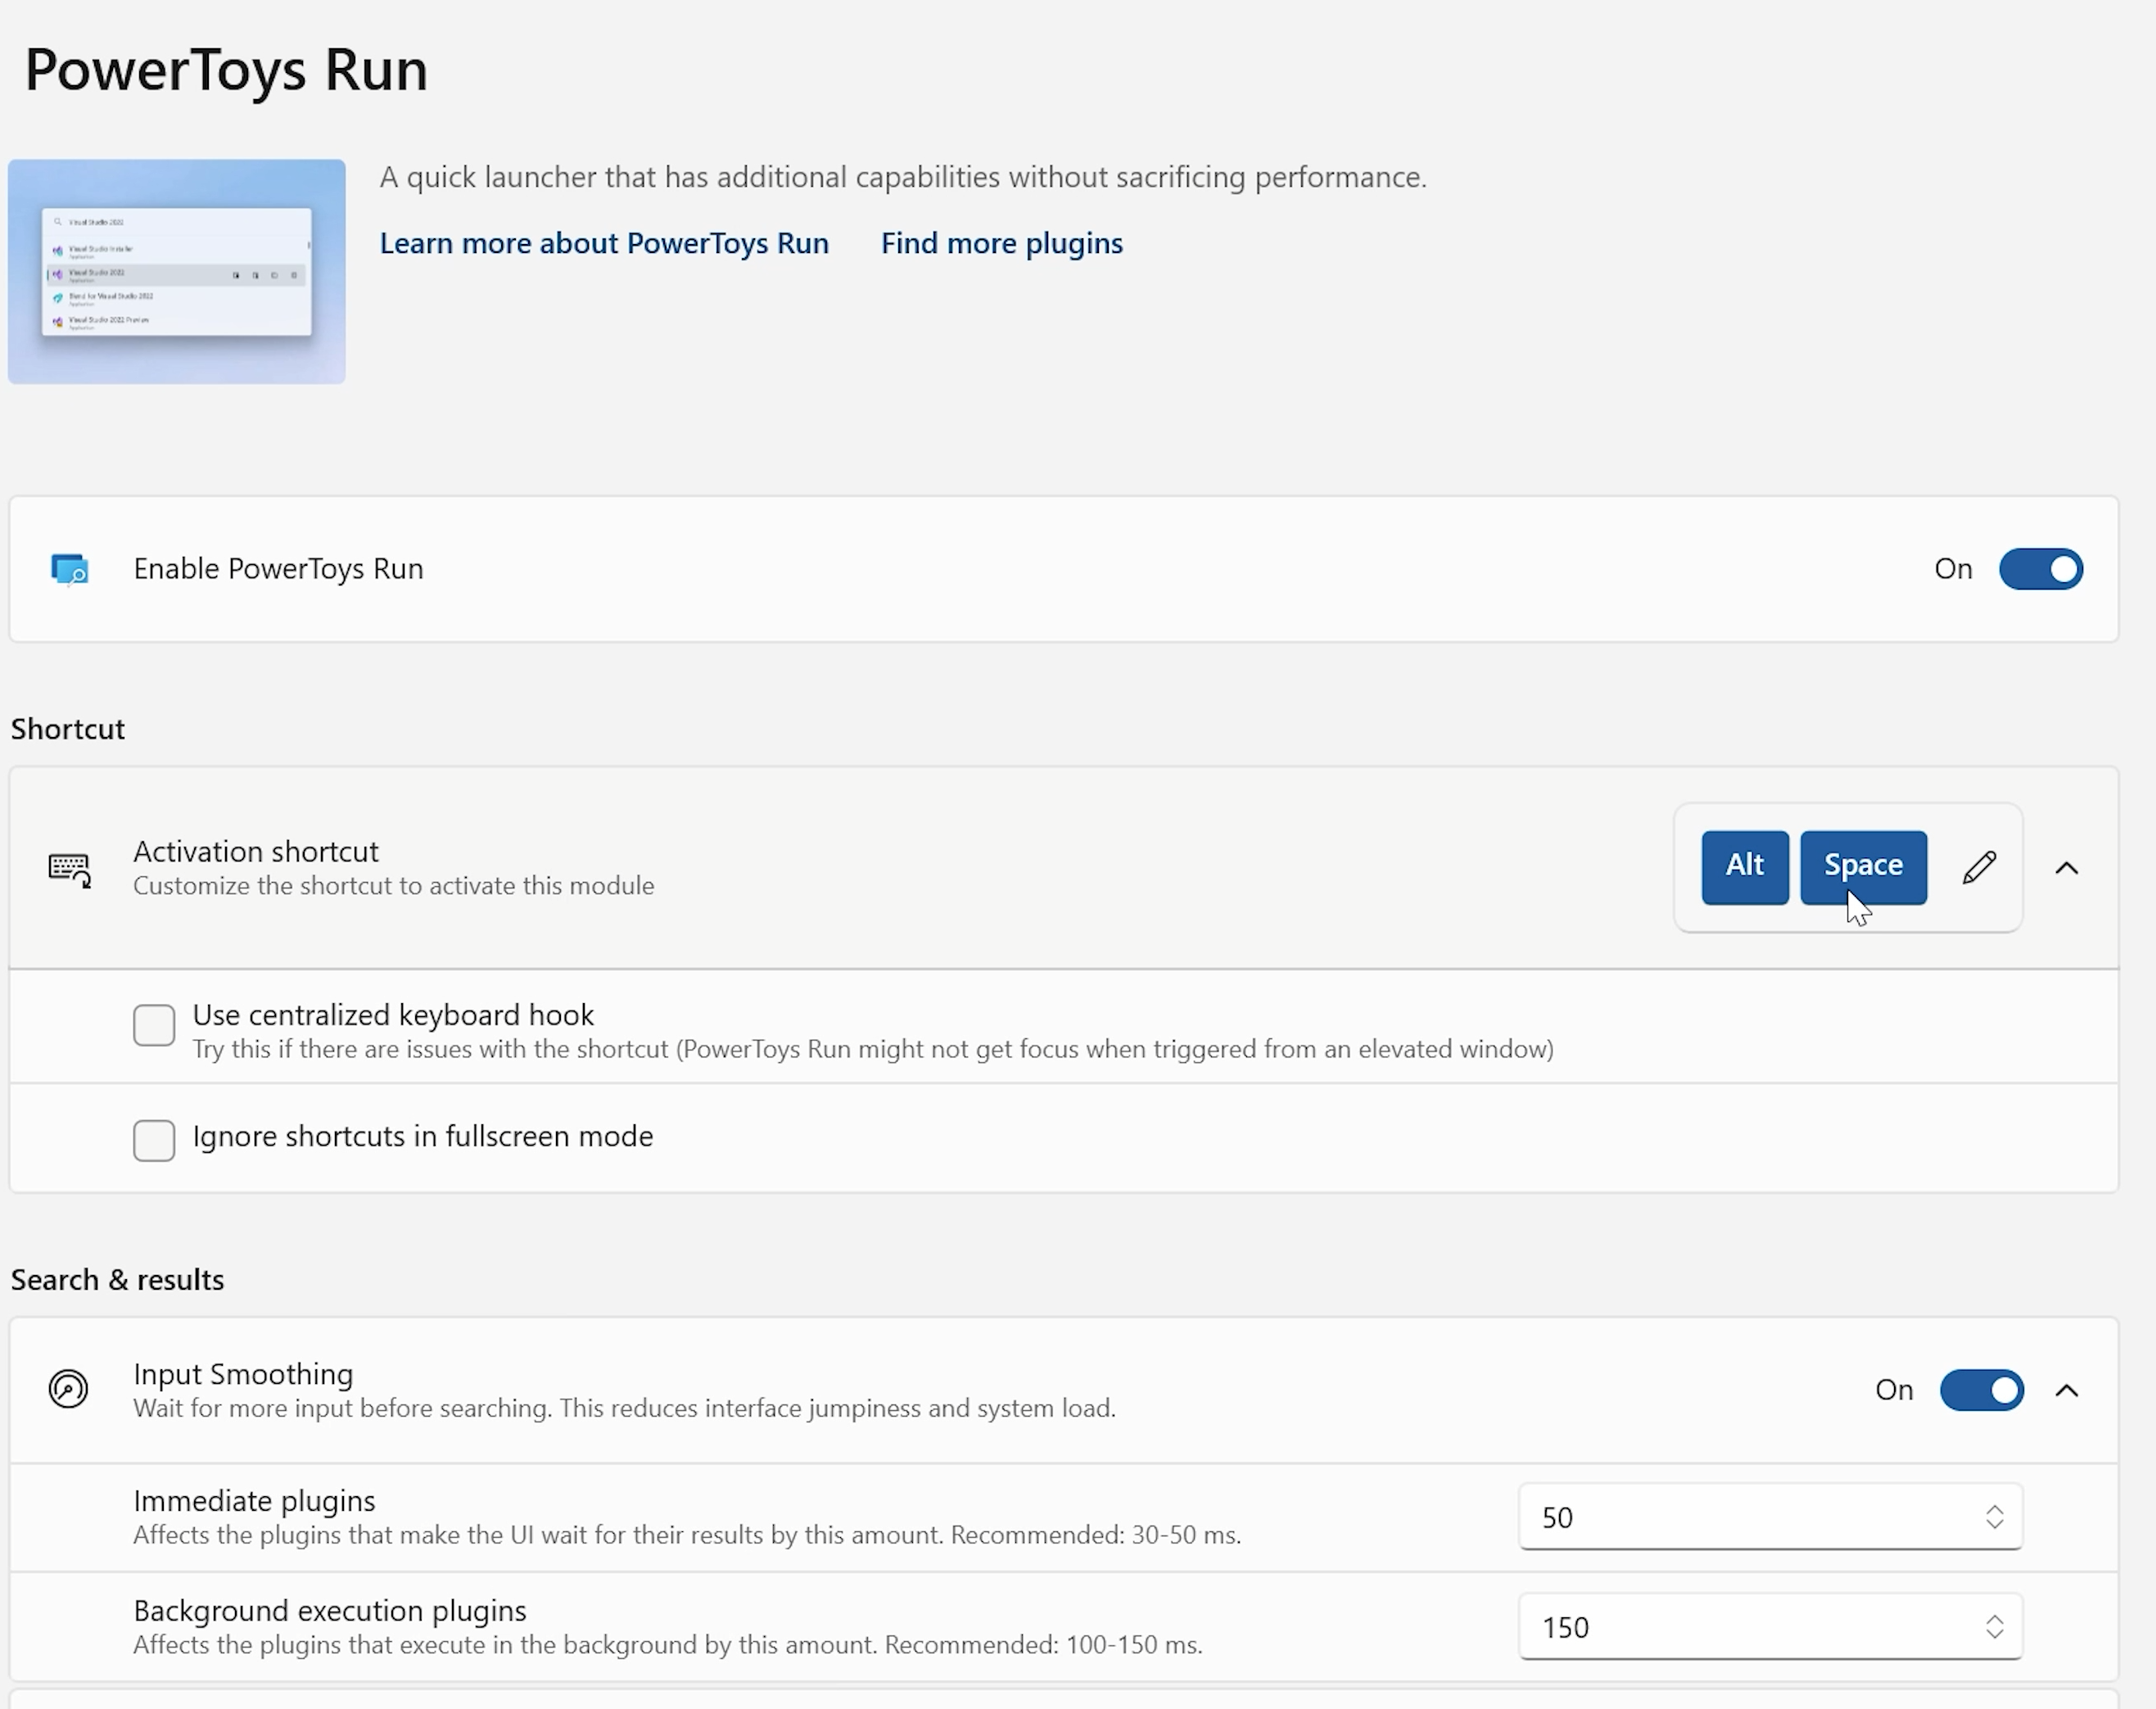Decrease the Immediate plugins value using down arrow
This screenshot has height=1709, width=2156.
coord(1994,1525)
